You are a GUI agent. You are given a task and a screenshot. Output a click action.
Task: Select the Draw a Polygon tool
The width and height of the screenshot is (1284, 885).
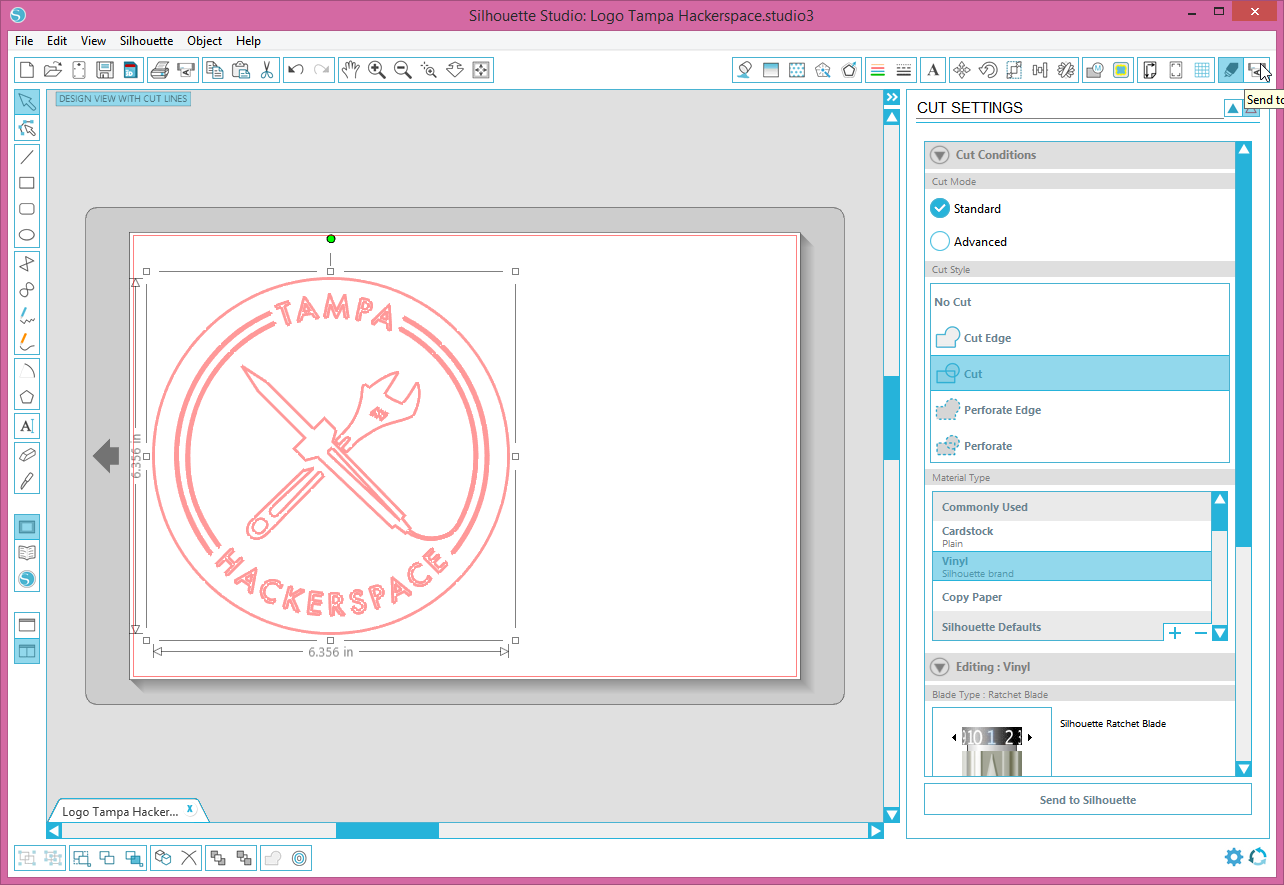pyautogui.click(x=27, y=397)
